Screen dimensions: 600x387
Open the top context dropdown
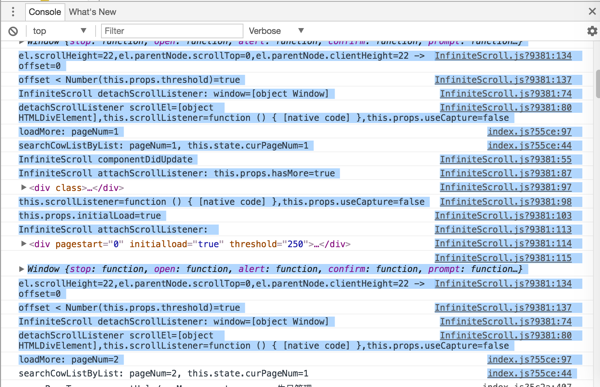59,31
